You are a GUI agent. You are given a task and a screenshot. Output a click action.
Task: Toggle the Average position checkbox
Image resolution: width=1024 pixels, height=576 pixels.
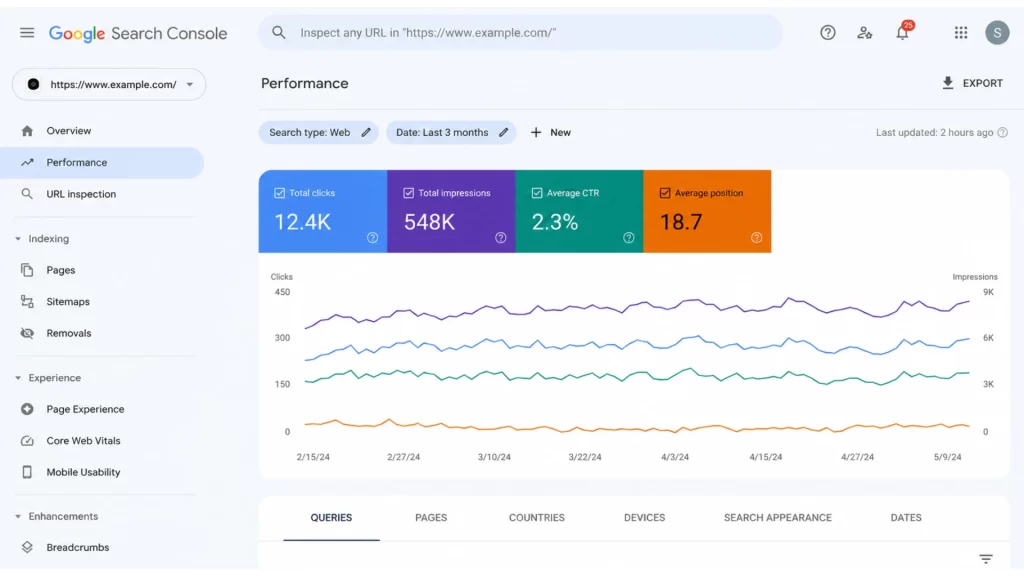click(x=665, y=193)
